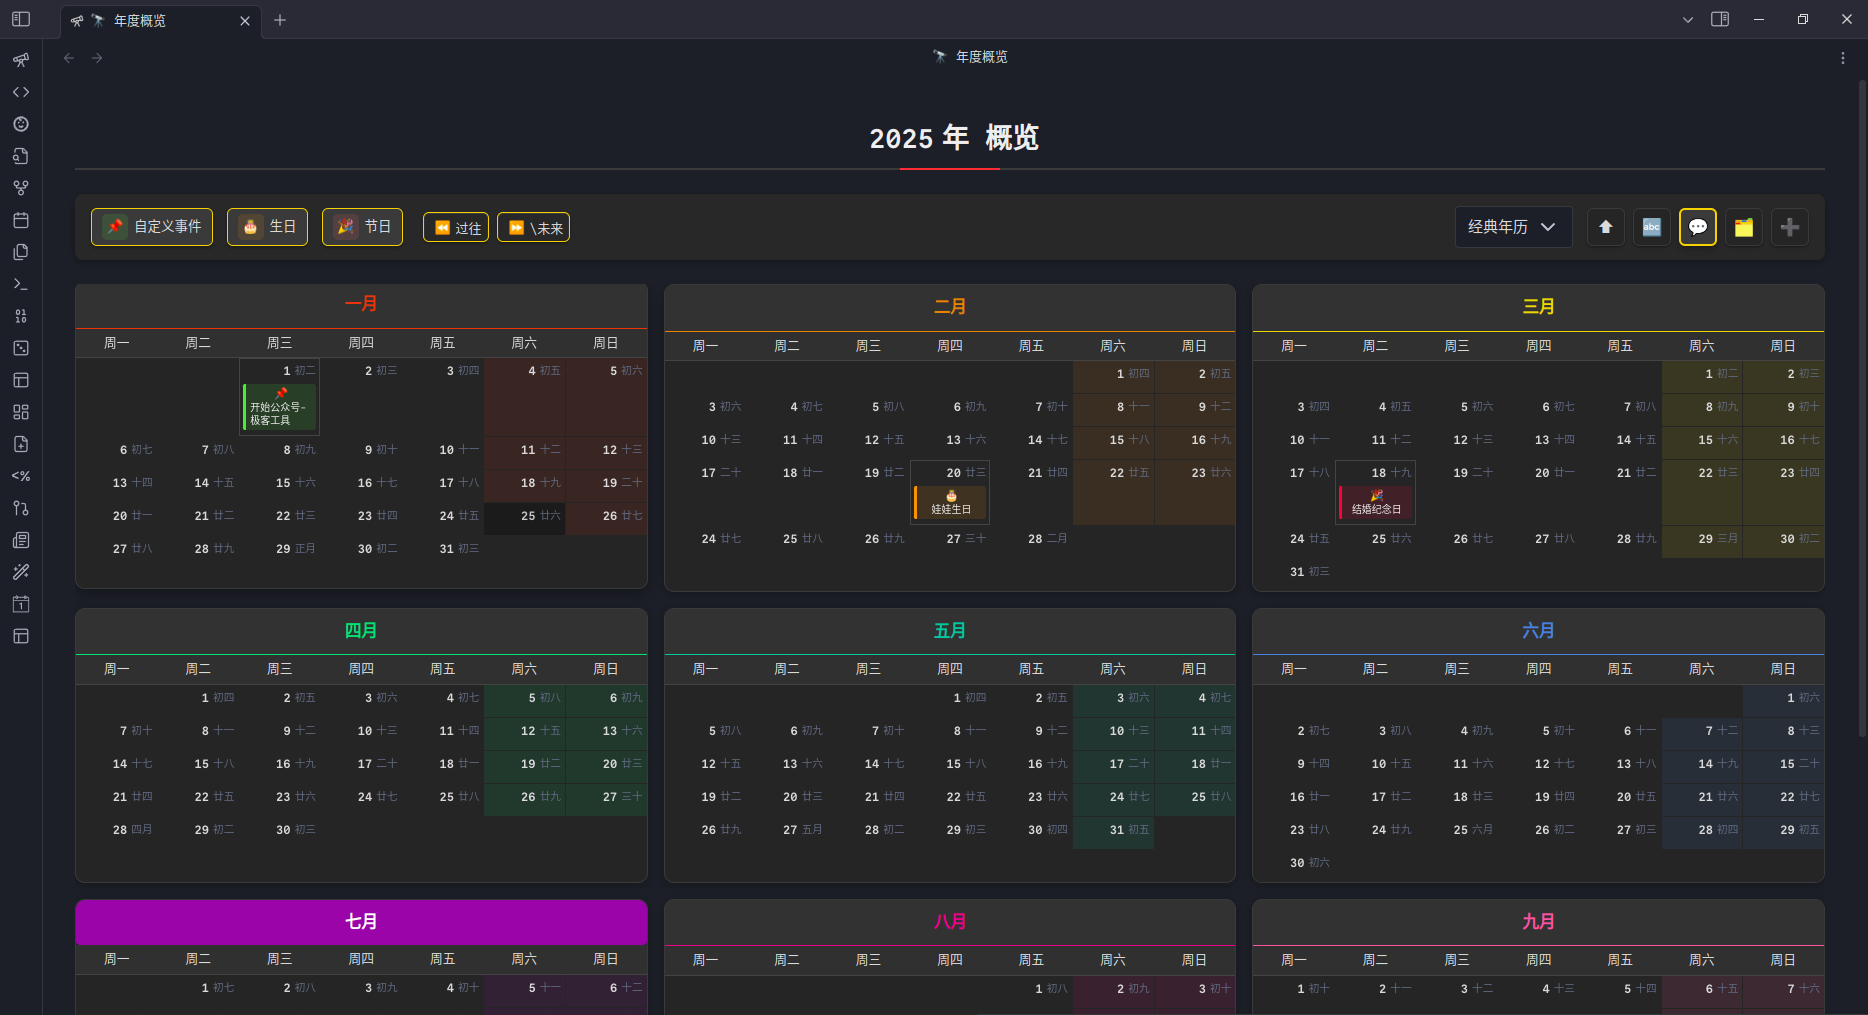Toggle the speech bubble tooltip button
The height and width of the screenshot is (1015, 1868).
pyautogui.click(x=1698, y=227)
